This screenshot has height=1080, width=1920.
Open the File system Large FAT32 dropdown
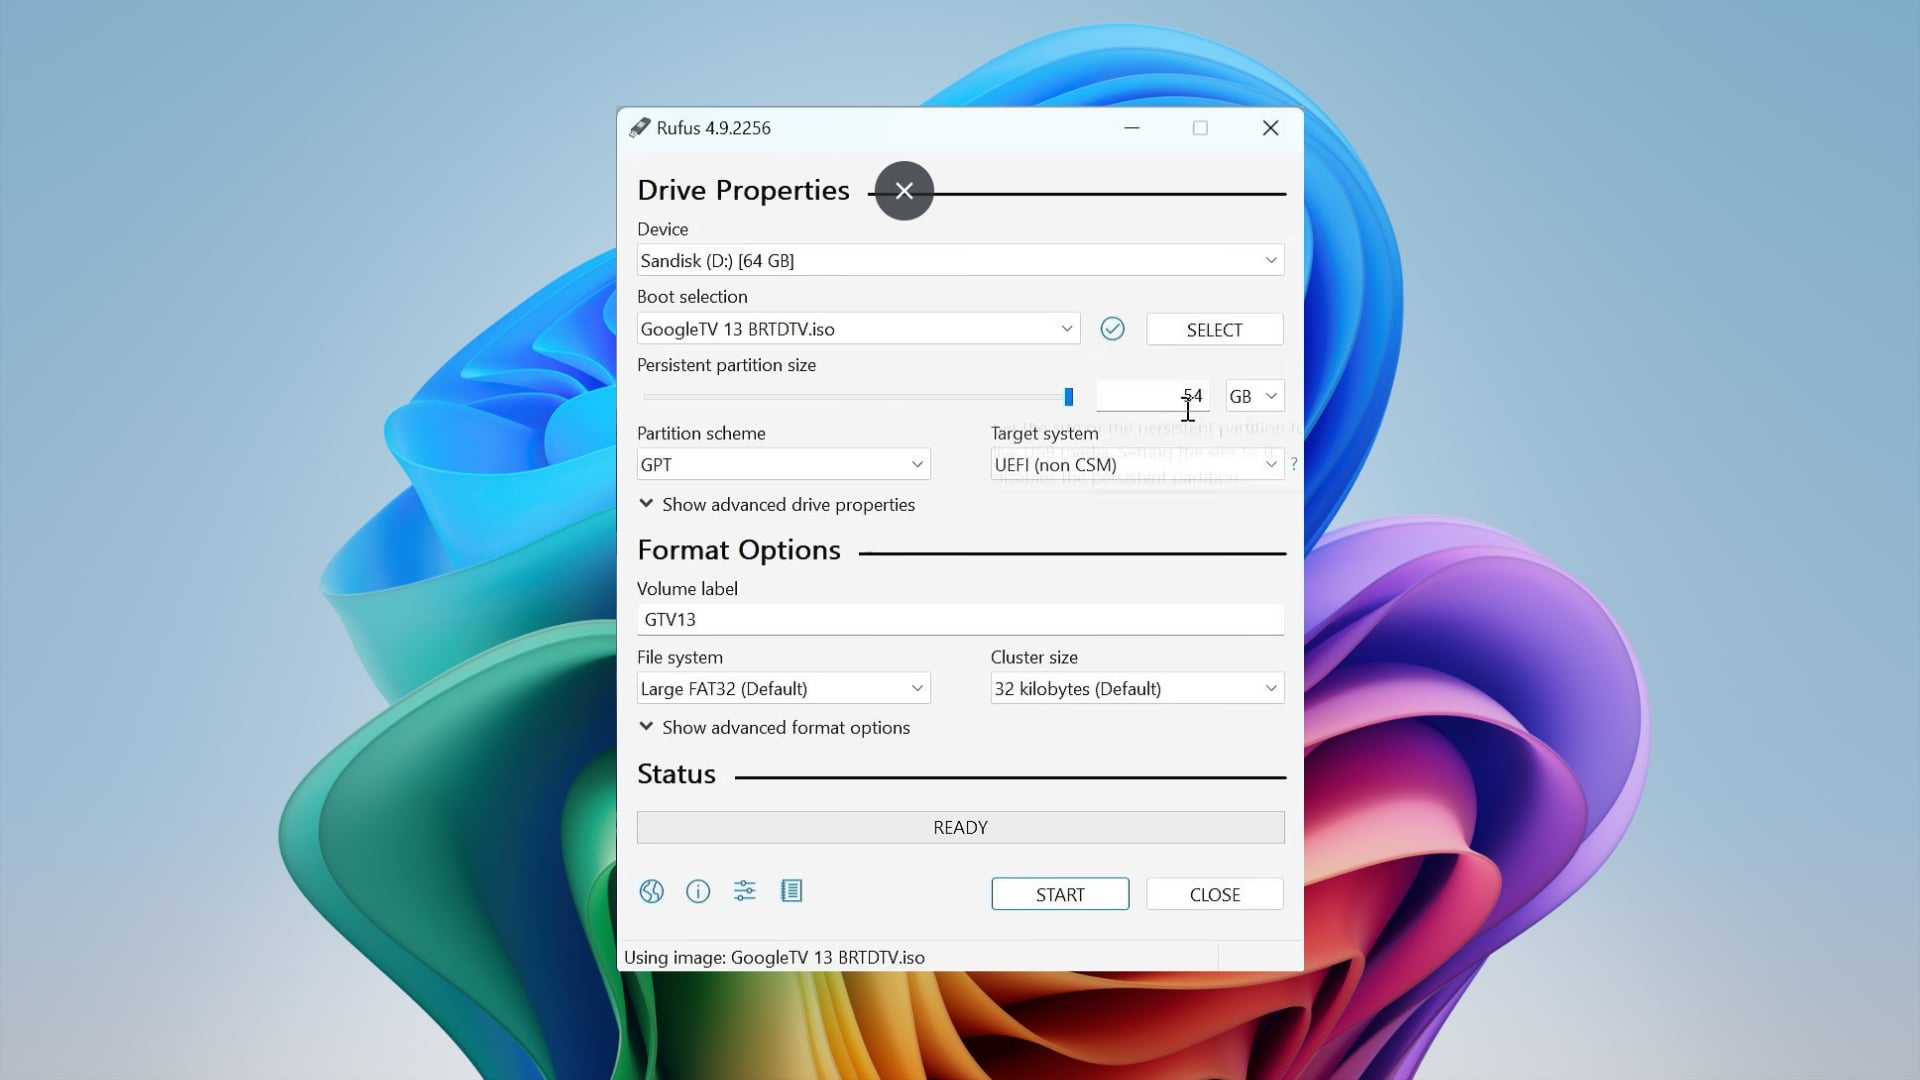(783, 688)
